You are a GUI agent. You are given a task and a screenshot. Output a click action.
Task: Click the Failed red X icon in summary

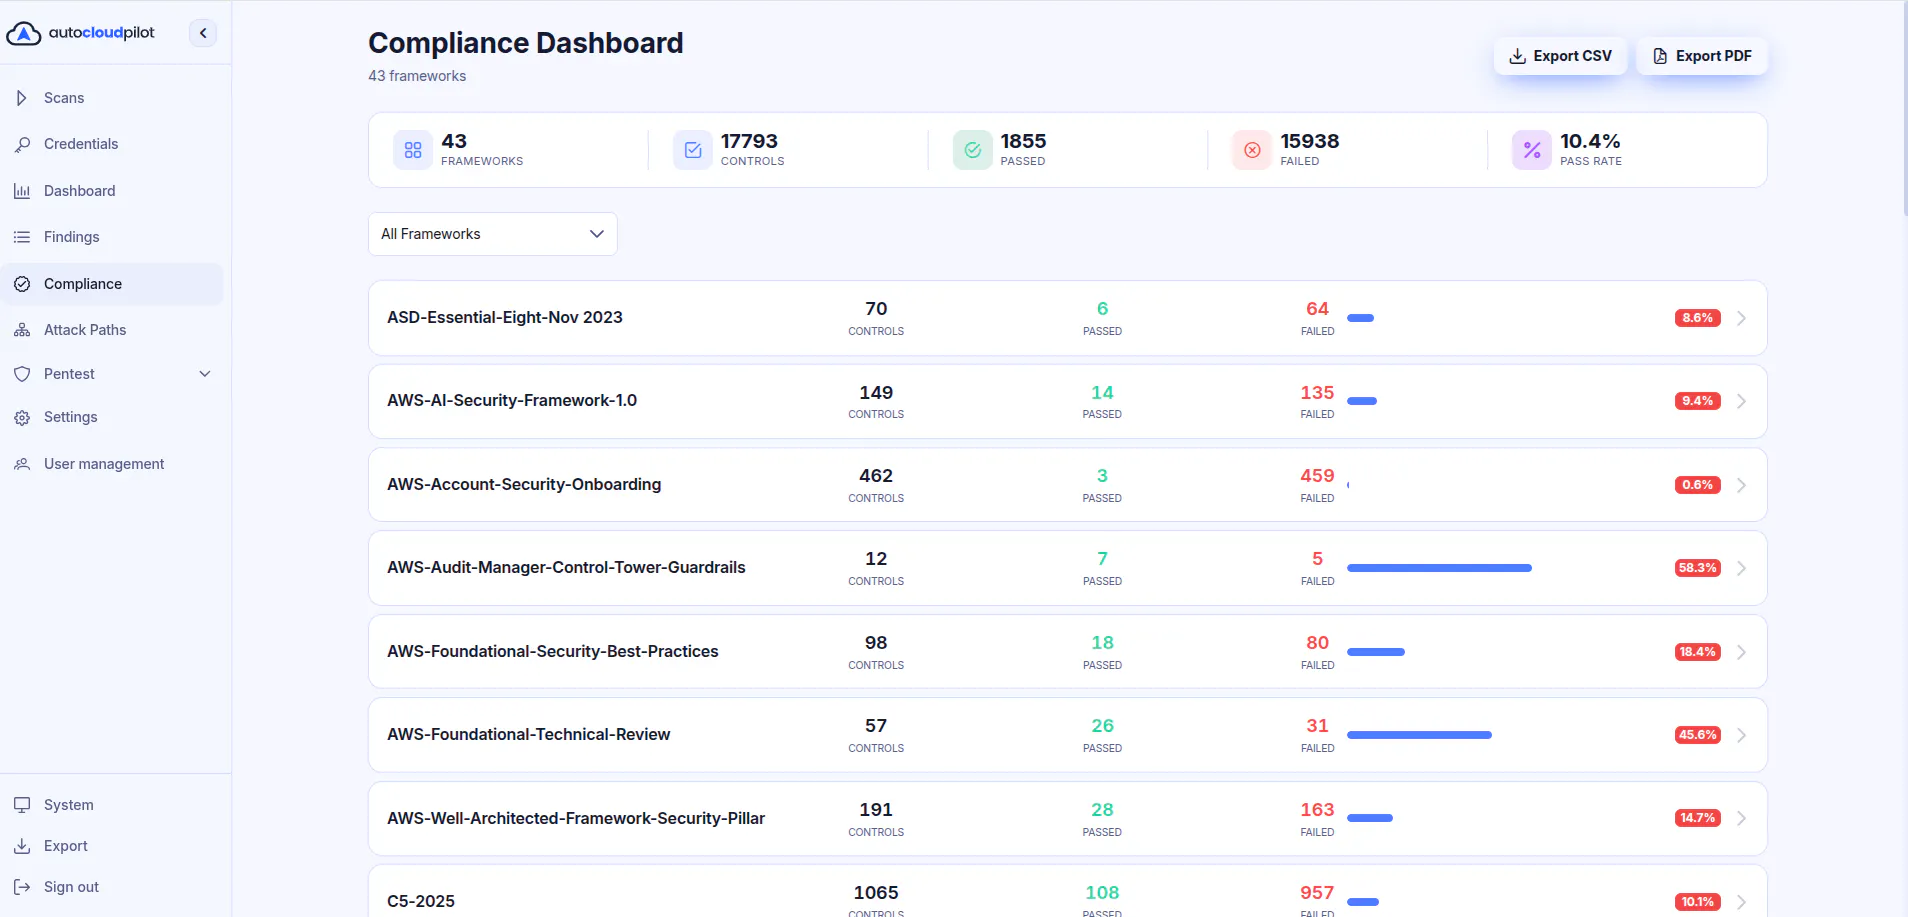point(1252,150)
